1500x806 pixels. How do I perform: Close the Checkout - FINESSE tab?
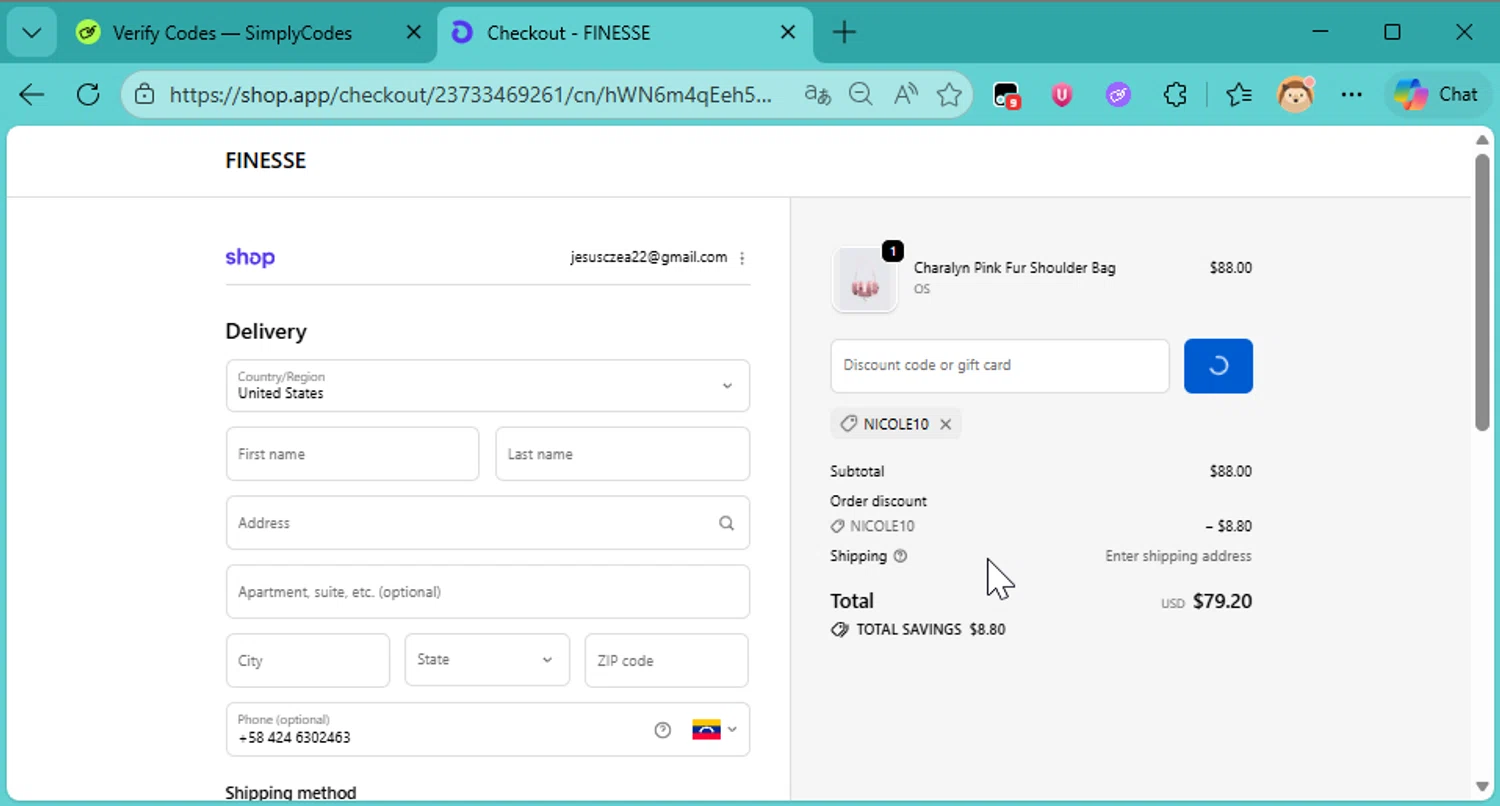(788, 33)
